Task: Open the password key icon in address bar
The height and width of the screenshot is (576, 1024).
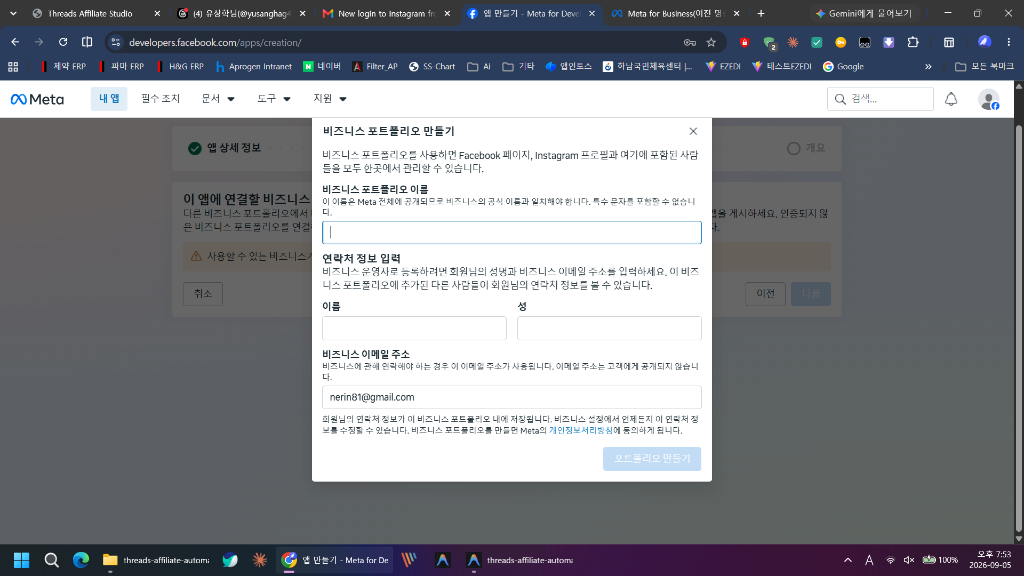Action: click(x=690, y=42)
